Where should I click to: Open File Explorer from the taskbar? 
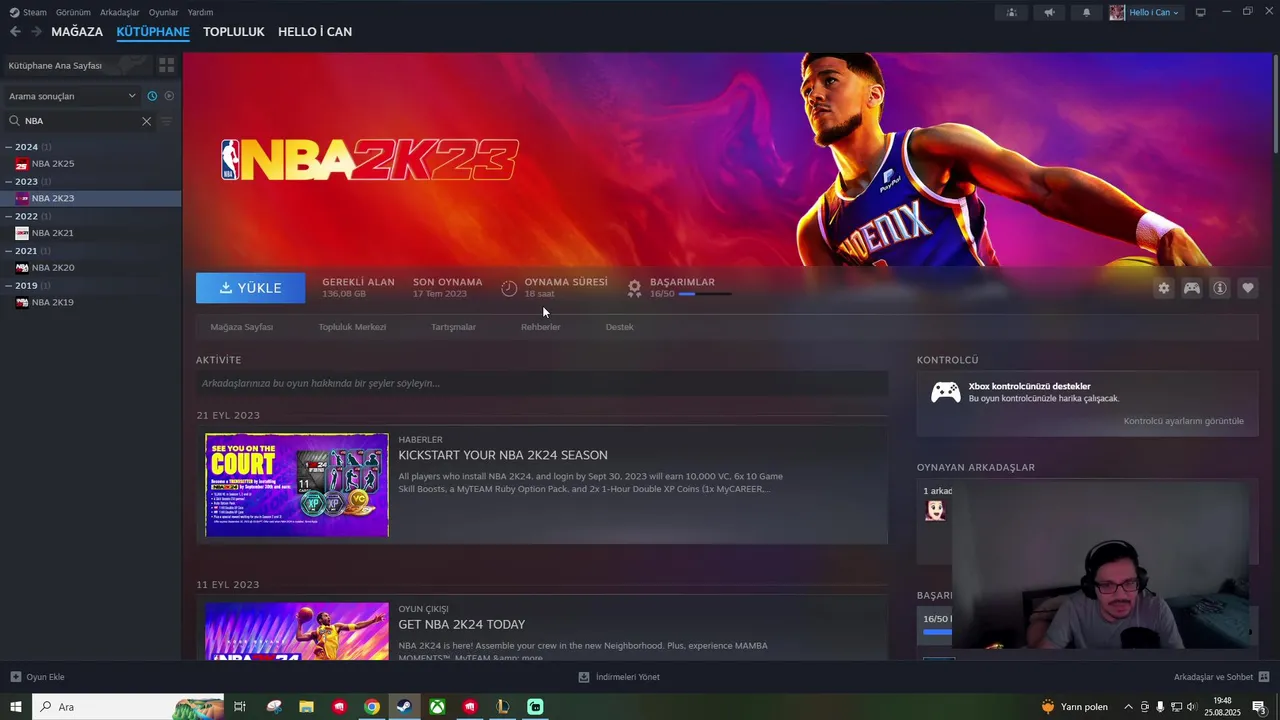(307, 707)
